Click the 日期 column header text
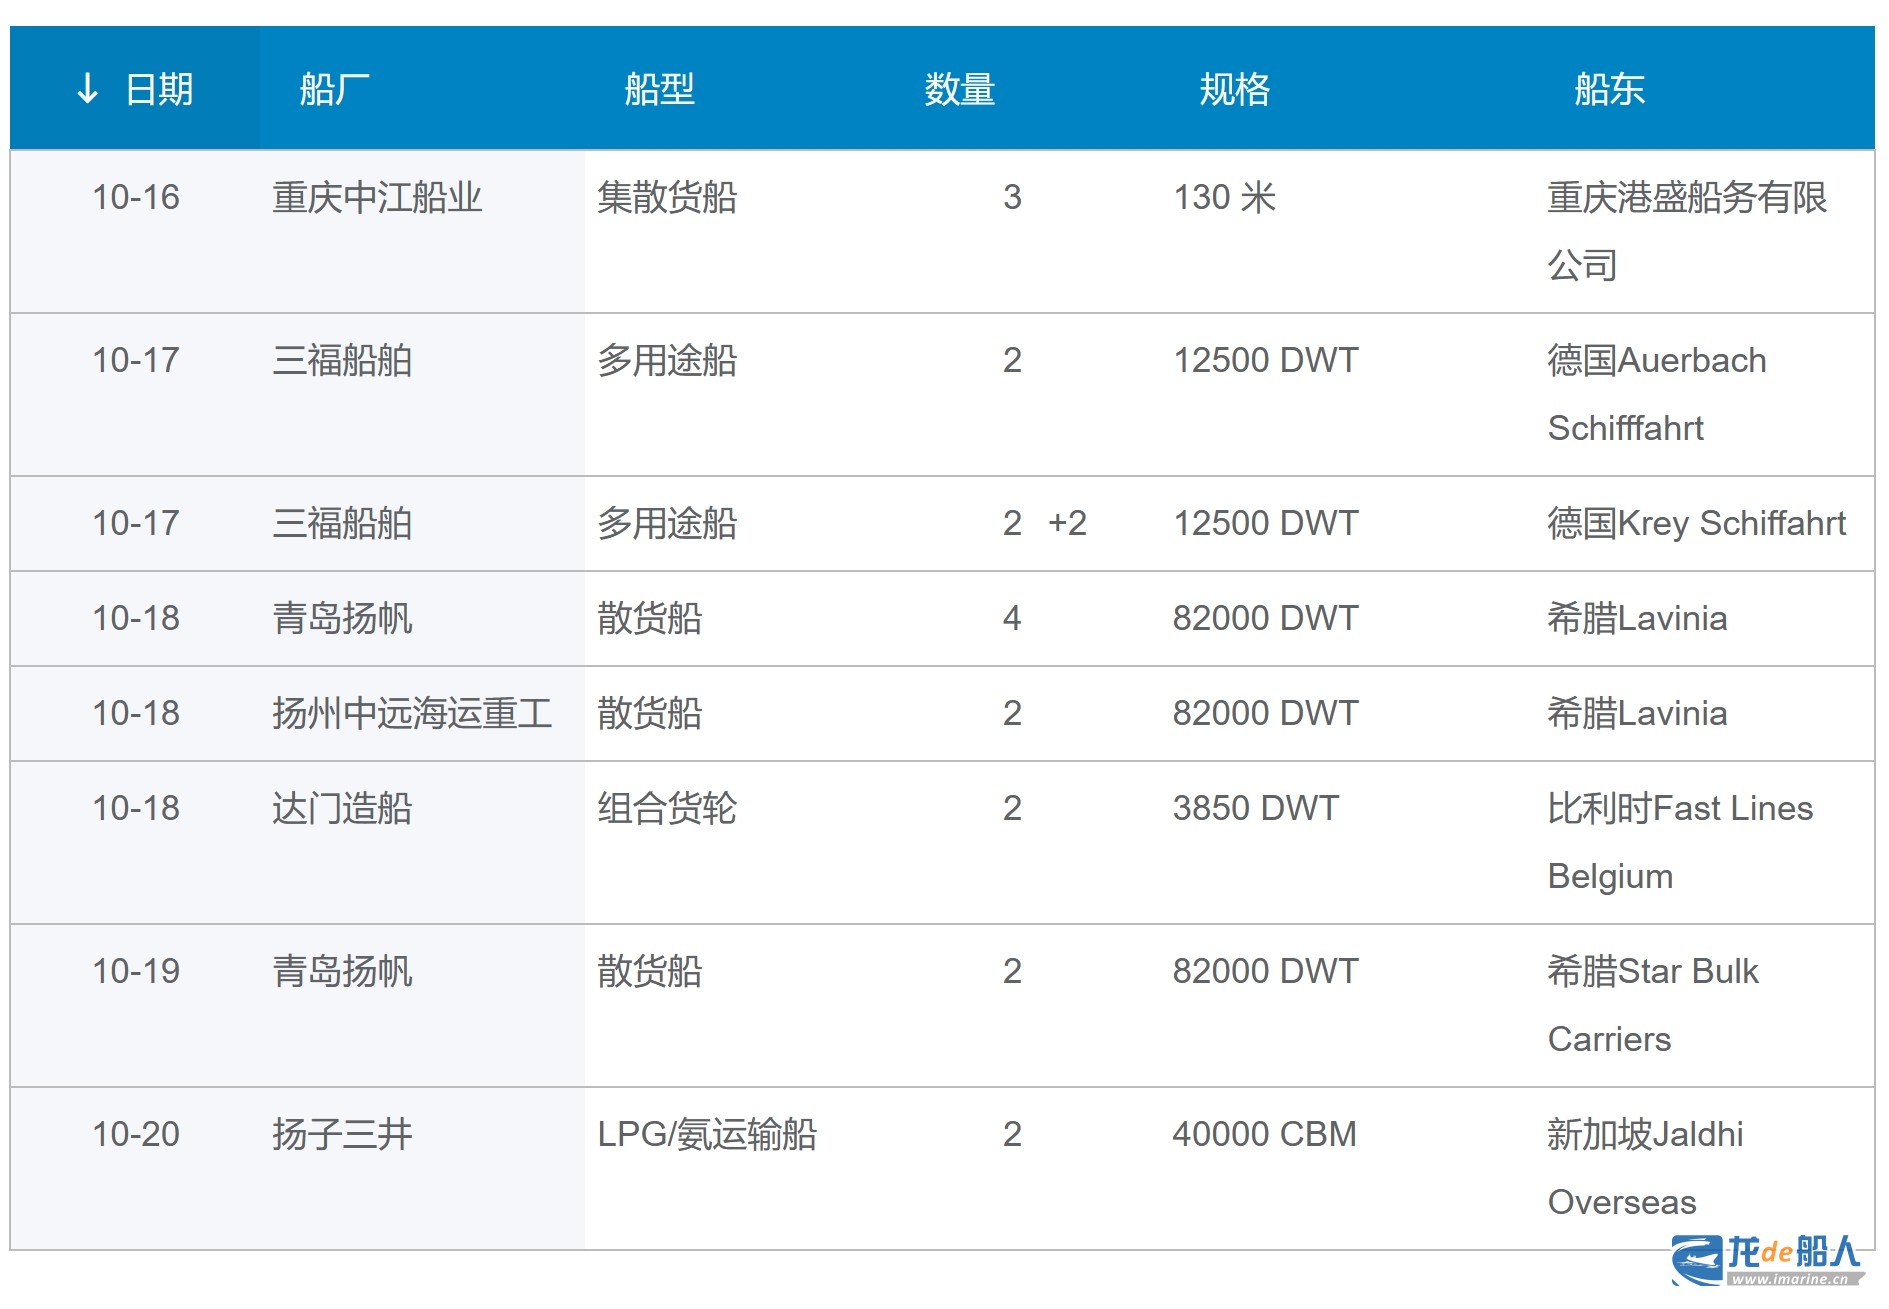This screenshot has width=1889, height=1309. point(159,89)
